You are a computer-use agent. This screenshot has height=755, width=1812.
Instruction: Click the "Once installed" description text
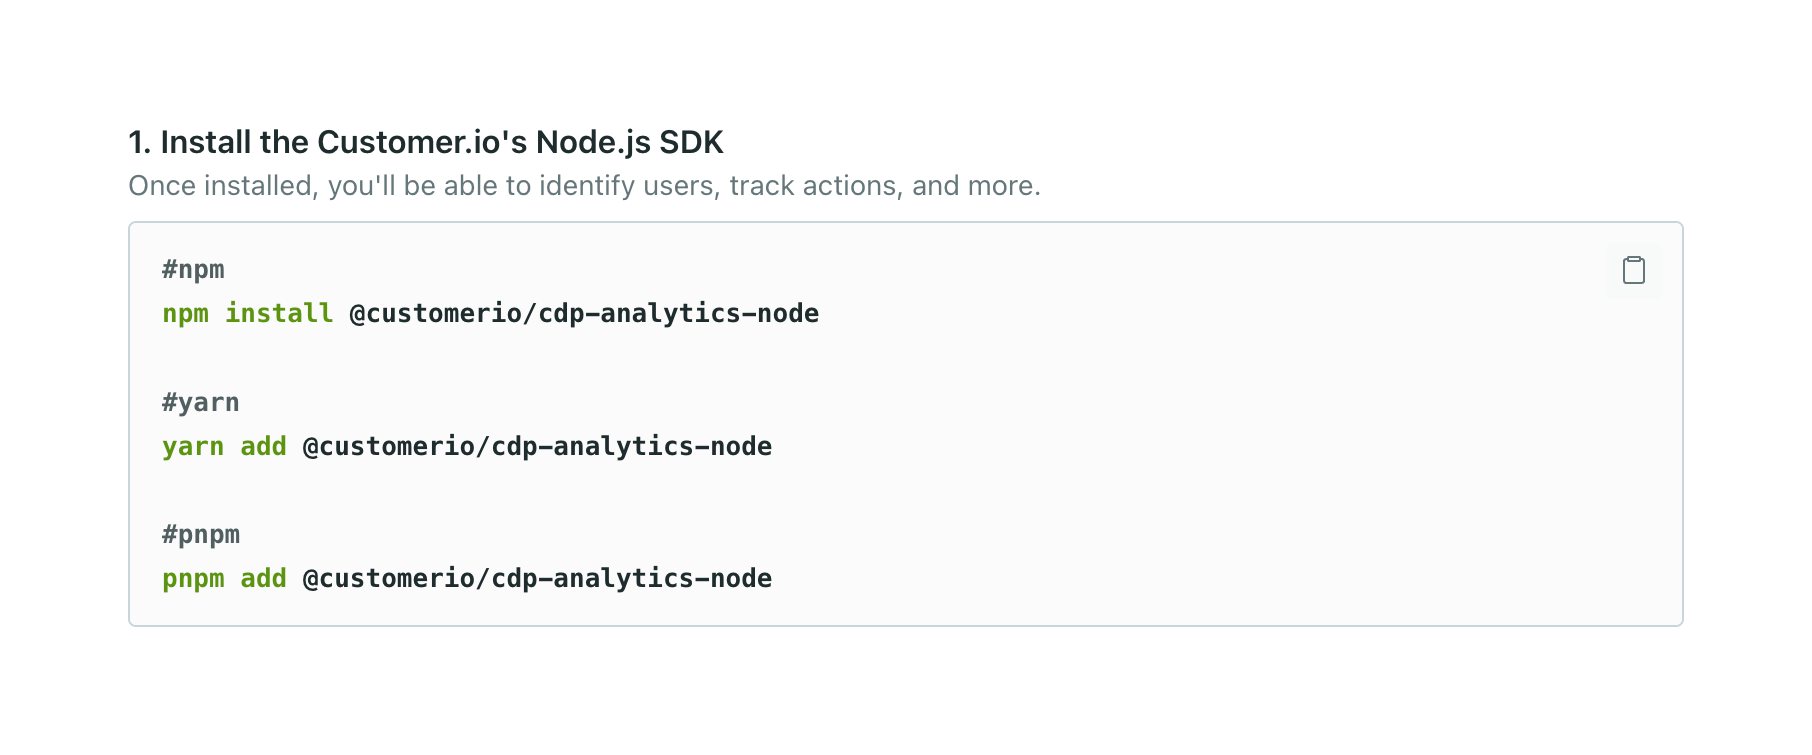click(x=584, y=186)
